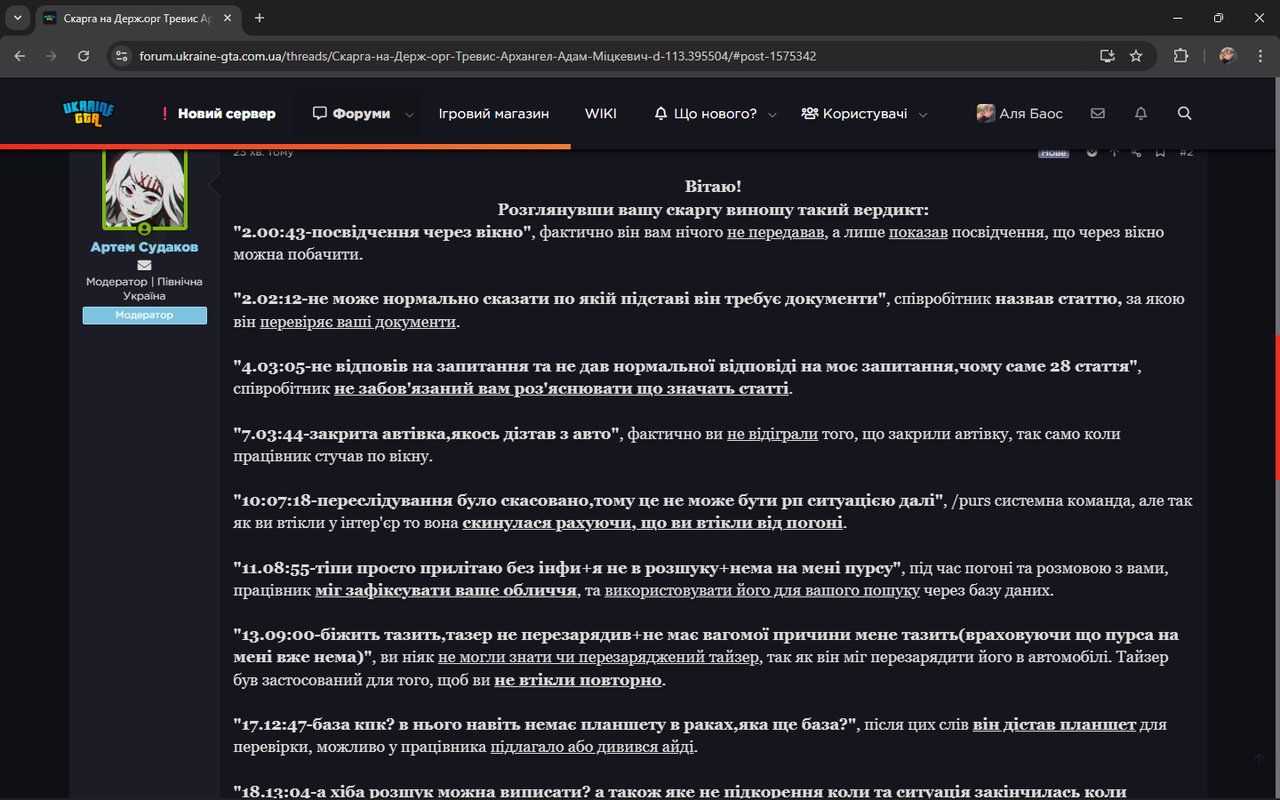Open the forum search icon
This screenshot has height=800, width=1280.
point(1185,114)
